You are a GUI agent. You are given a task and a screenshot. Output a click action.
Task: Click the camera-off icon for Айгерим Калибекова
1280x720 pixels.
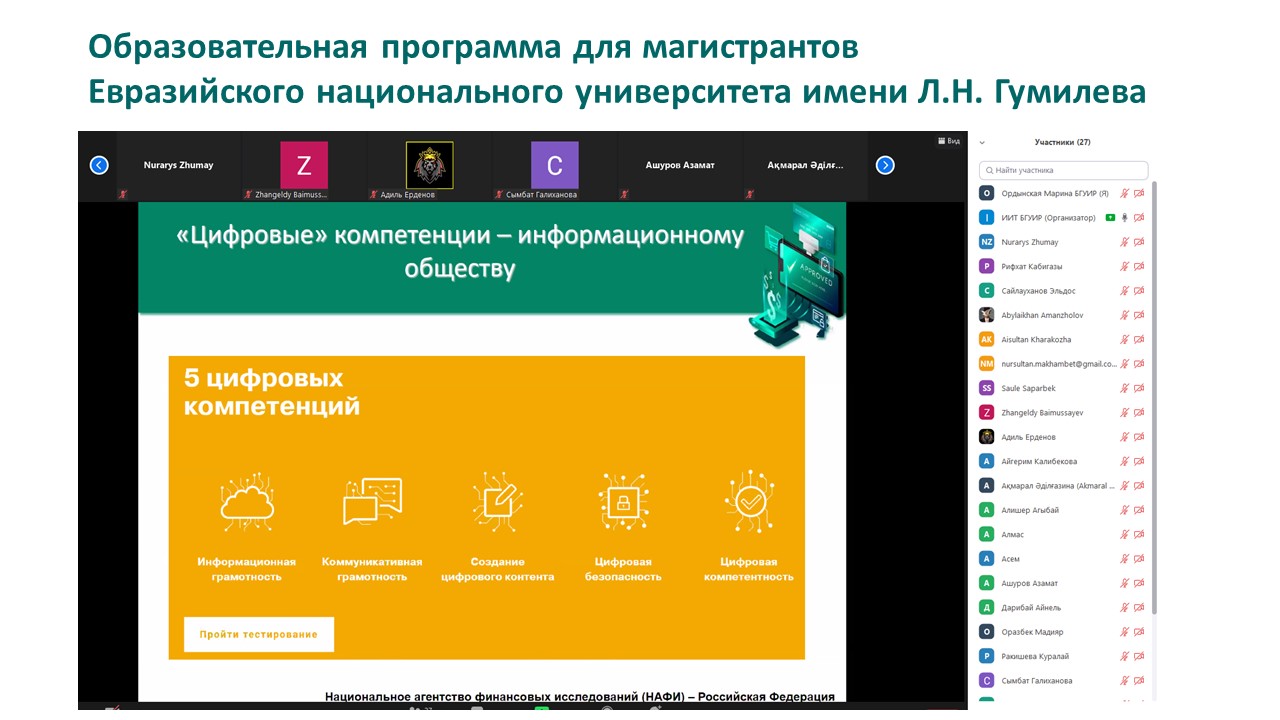coord(1139,462)
